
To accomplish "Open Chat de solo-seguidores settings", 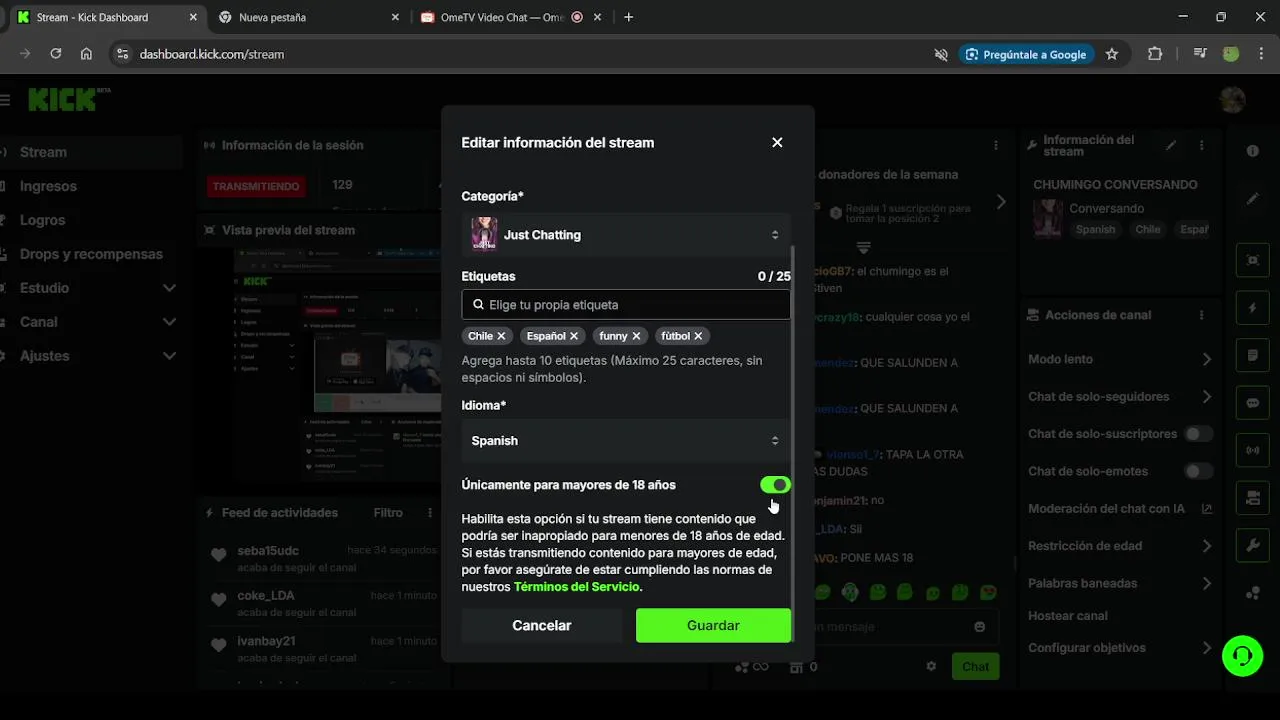I will 1120,397.
